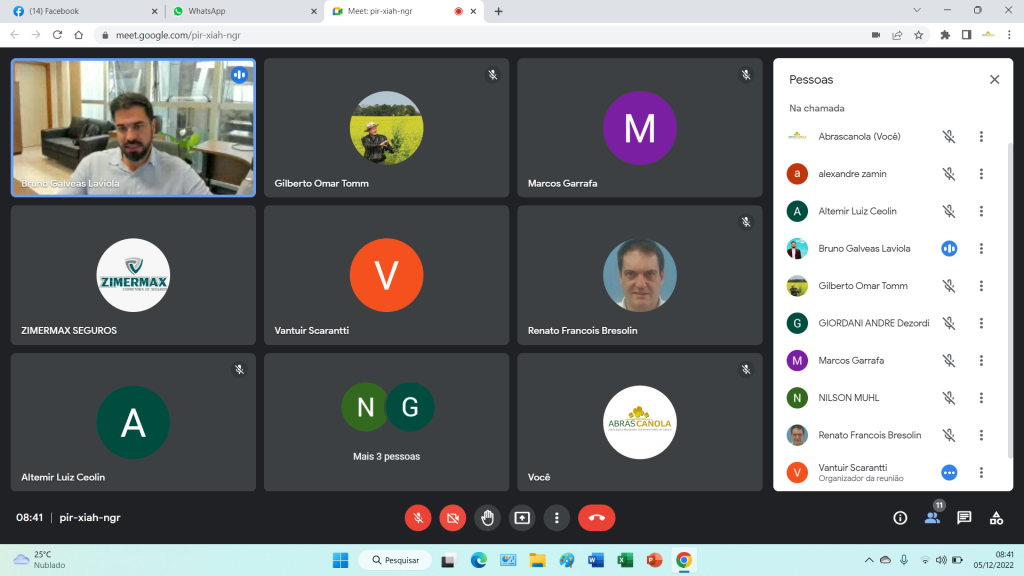
Task: Open options menu for Marcos Garrafa
Action: pos(981,361)
